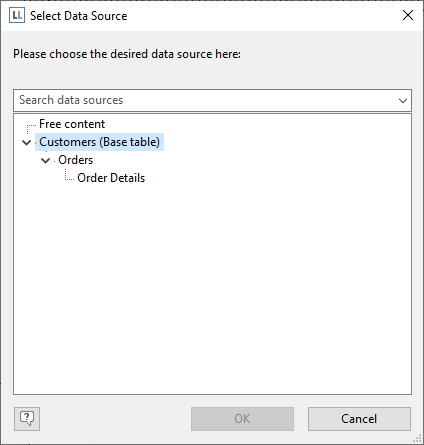424x445 pixels.
Task: Select the Free content entry
Action: [x=72, y=124]
